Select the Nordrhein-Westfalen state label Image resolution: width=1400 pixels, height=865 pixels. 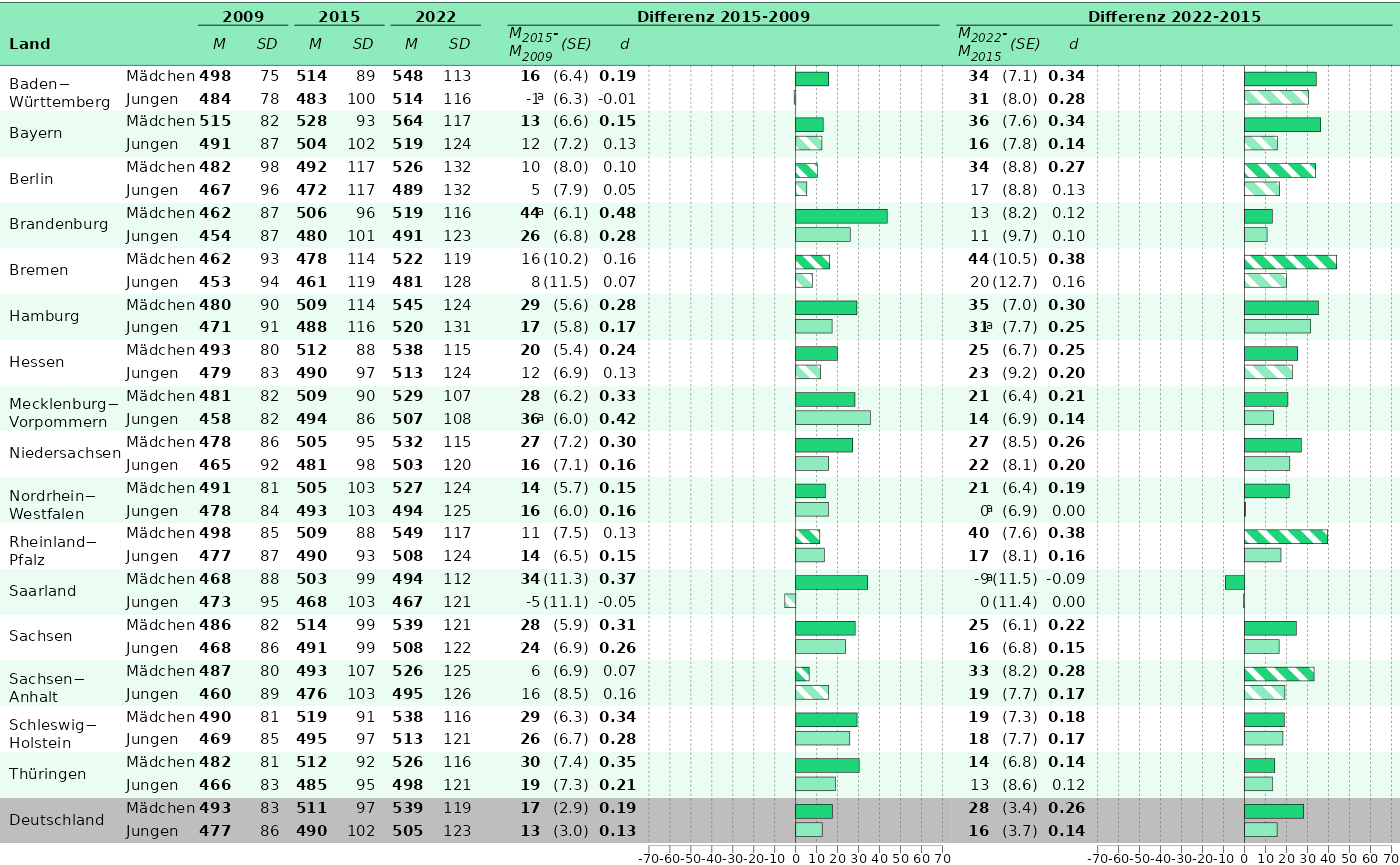point(53,505)
